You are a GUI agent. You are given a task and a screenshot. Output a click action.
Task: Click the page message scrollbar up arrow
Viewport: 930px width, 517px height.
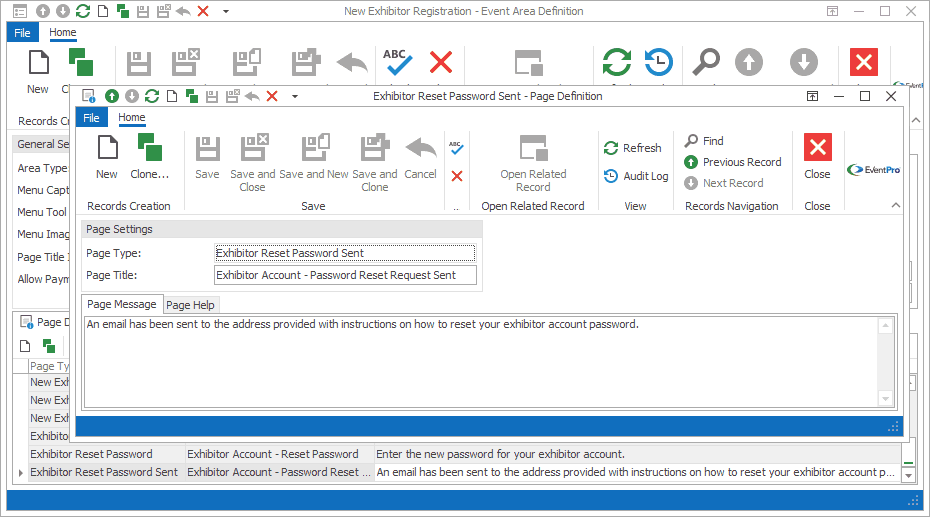pyautogui.click(x=886, y=325)
